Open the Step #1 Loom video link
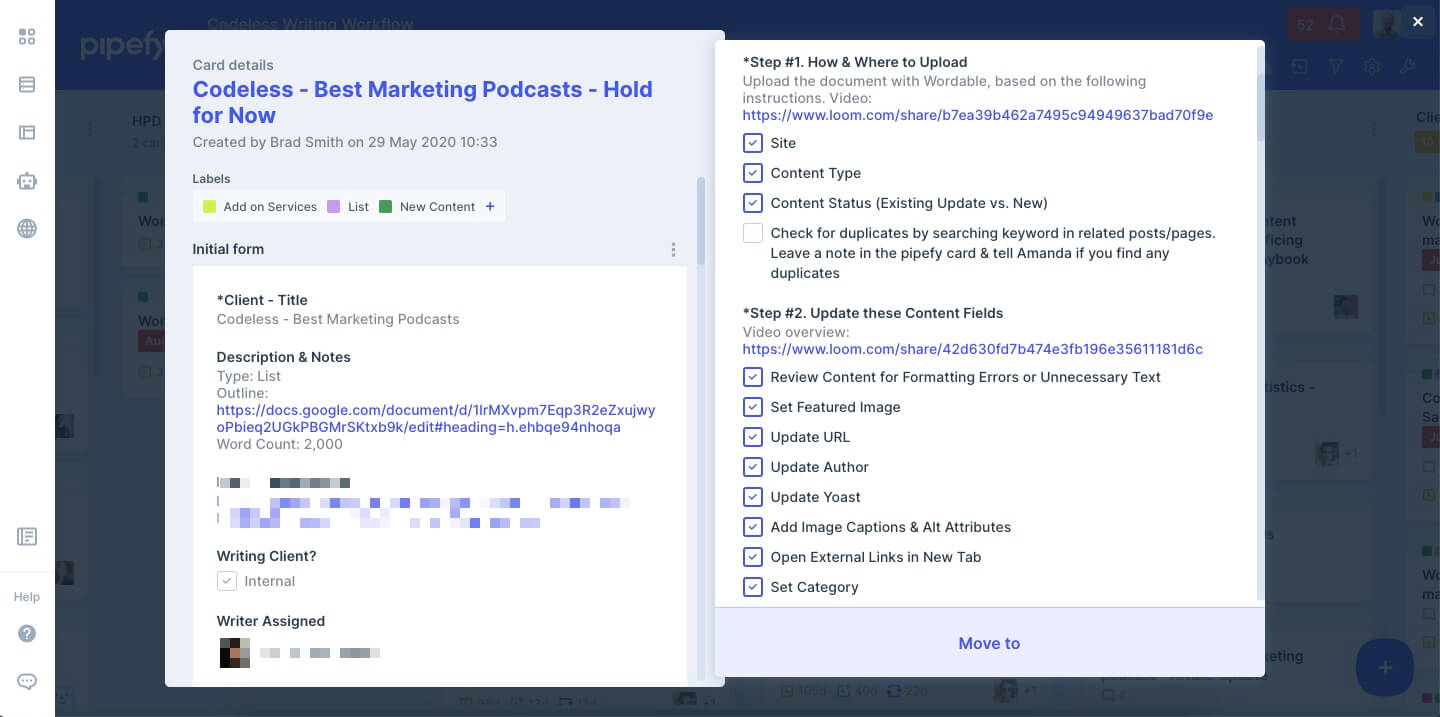This screenshot has width=1440, height=717. click(977, 115)
